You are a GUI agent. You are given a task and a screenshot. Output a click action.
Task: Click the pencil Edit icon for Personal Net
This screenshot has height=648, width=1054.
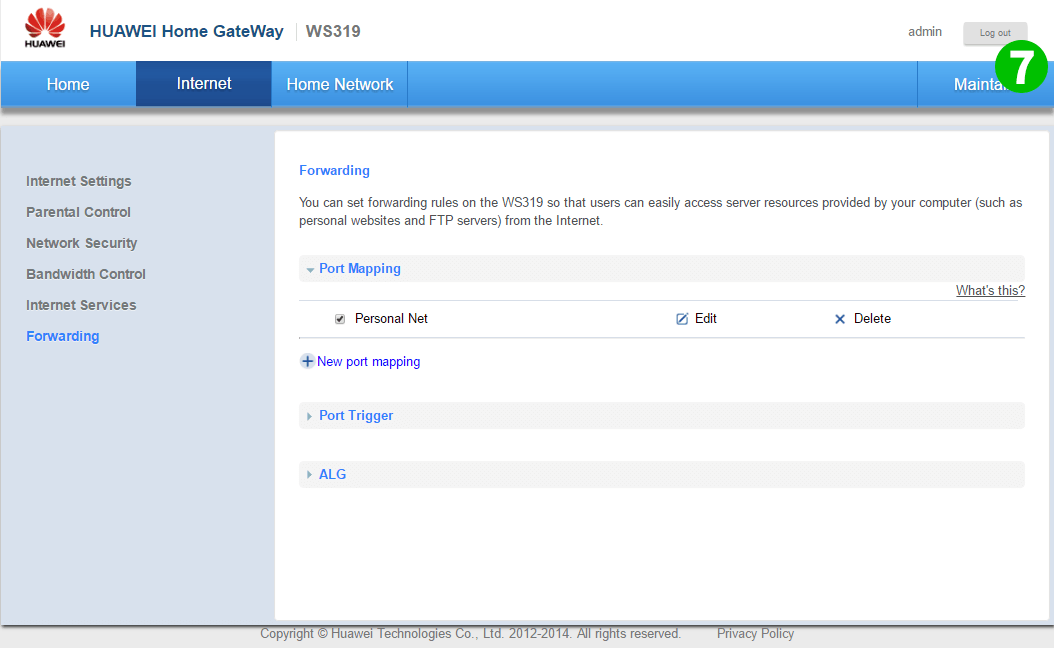(x=682, y=319)
